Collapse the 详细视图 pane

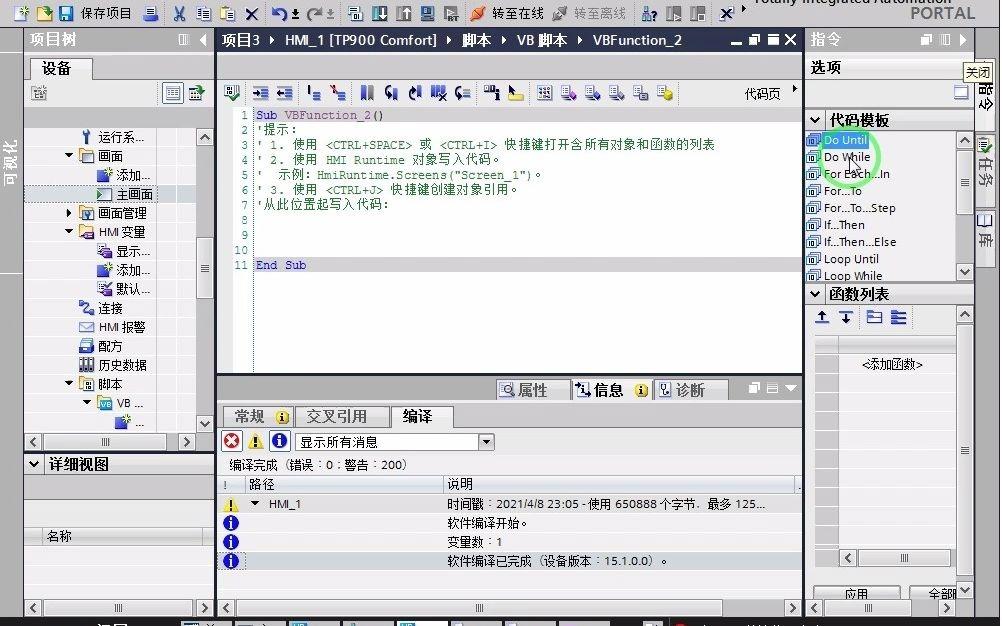click(35, 464)
